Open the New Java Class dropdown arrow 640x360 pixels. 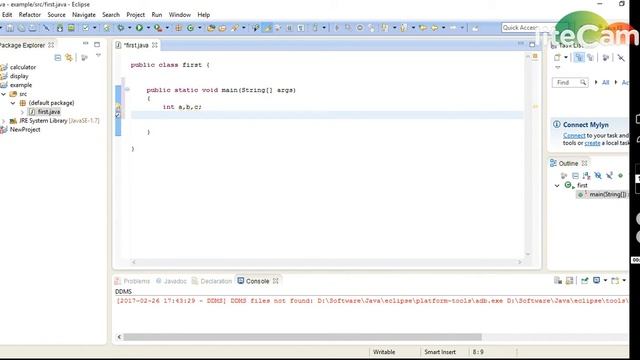tap(199, 28)
